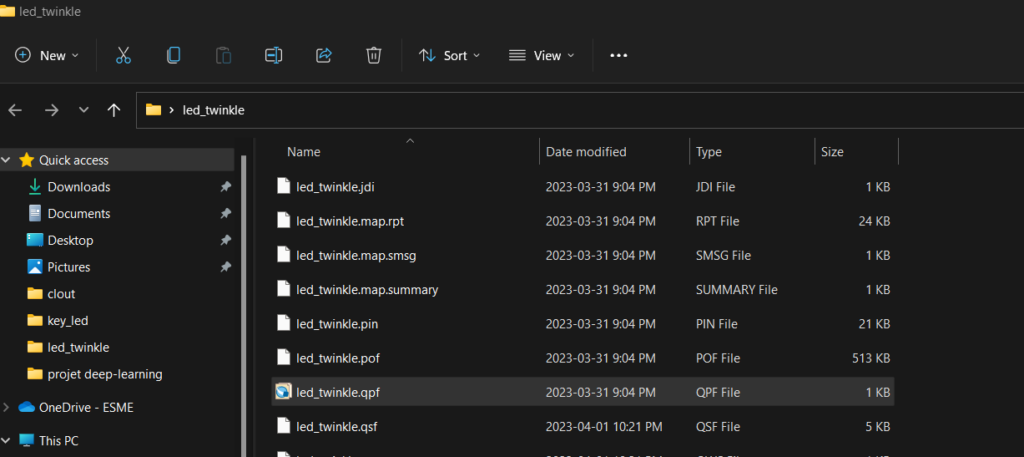
Task: Click the Up arrow navigation icon
Action: pyautogui.click(x=114, y=110)
